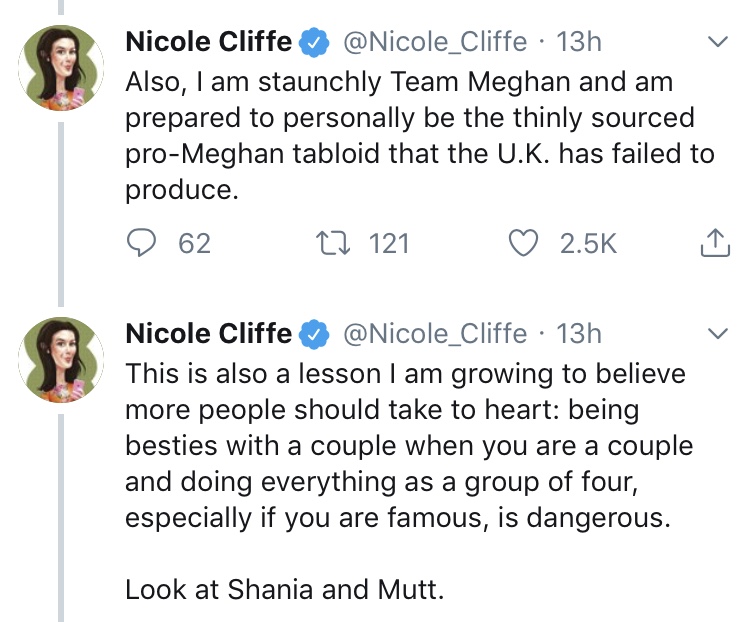Click the @Nicole_Cliffe handle on the first tweet

pos(435,43)
